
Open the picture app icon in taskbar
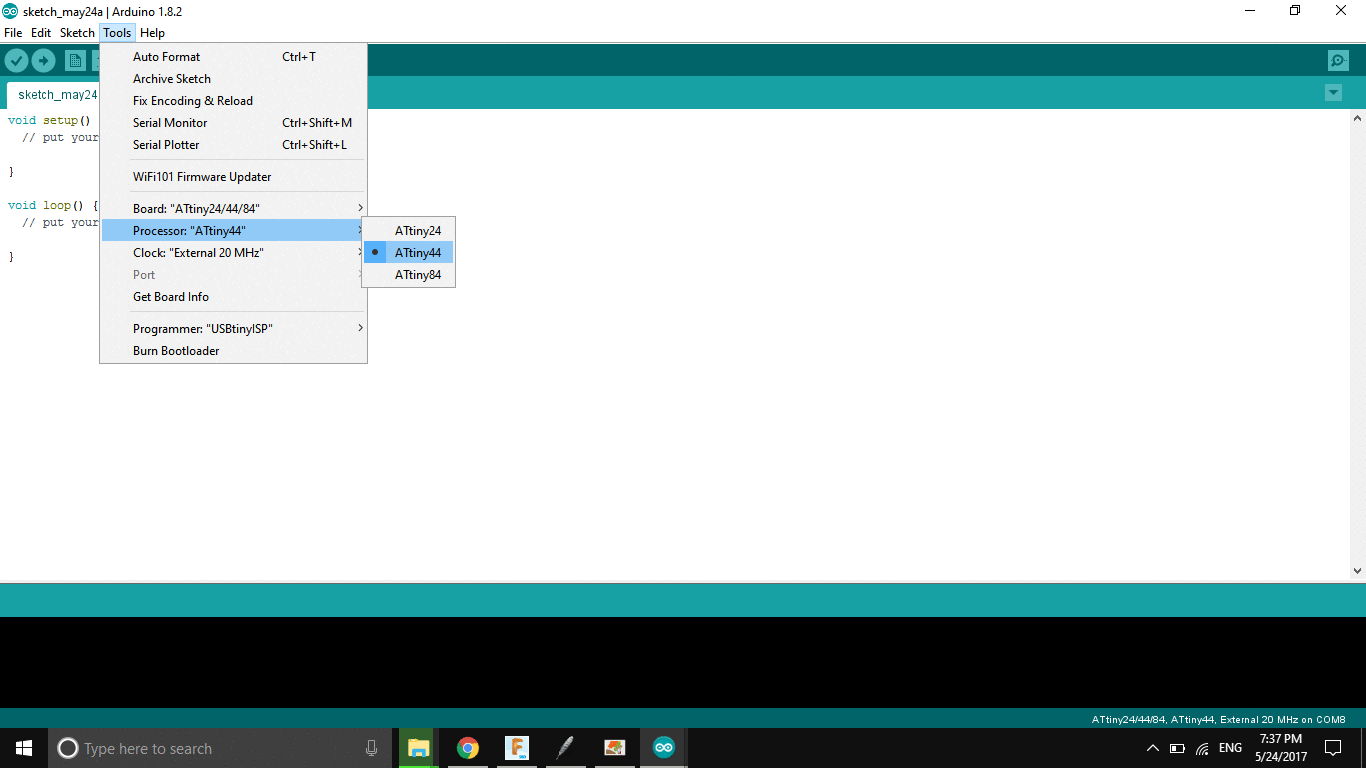pyautogui.click(x=614, y=748)
